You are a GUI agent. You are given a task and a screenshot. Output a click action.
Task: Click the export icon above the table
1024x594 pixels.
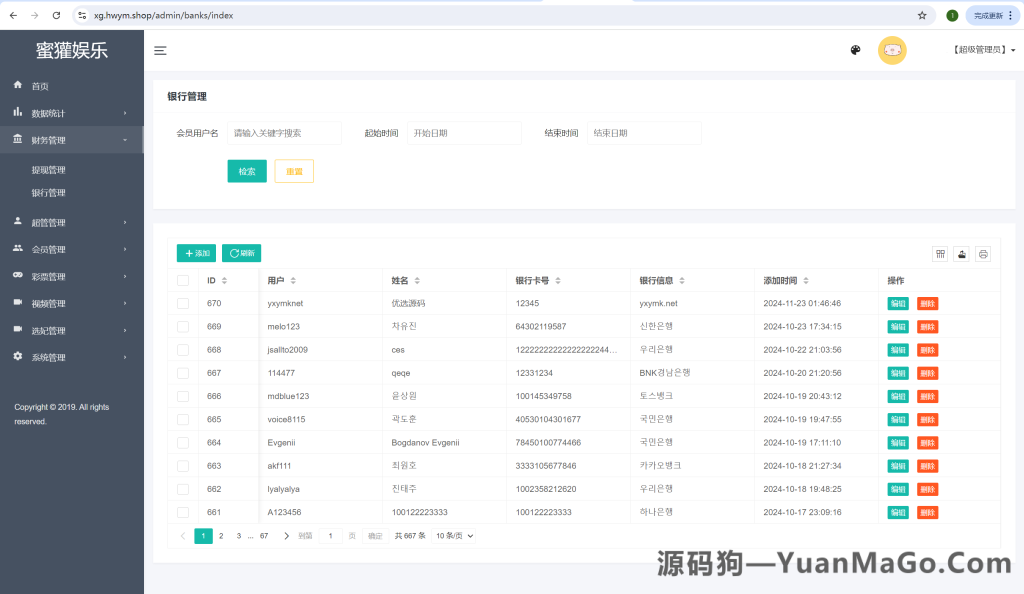pos(961,254)
